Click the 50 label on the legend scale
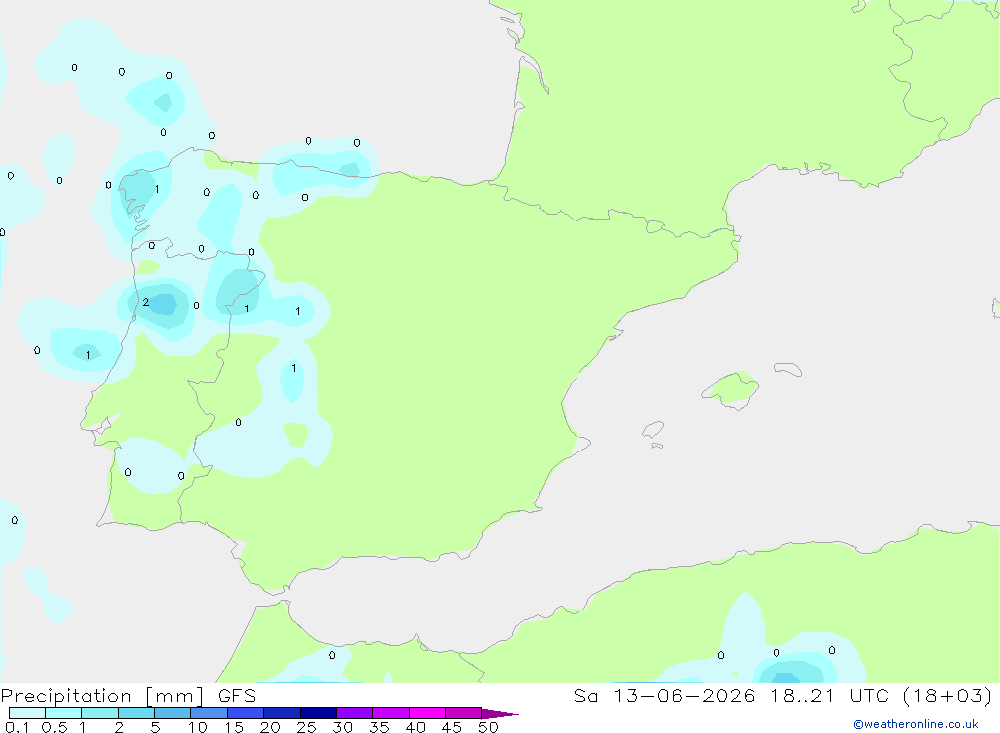 point(488,727)
